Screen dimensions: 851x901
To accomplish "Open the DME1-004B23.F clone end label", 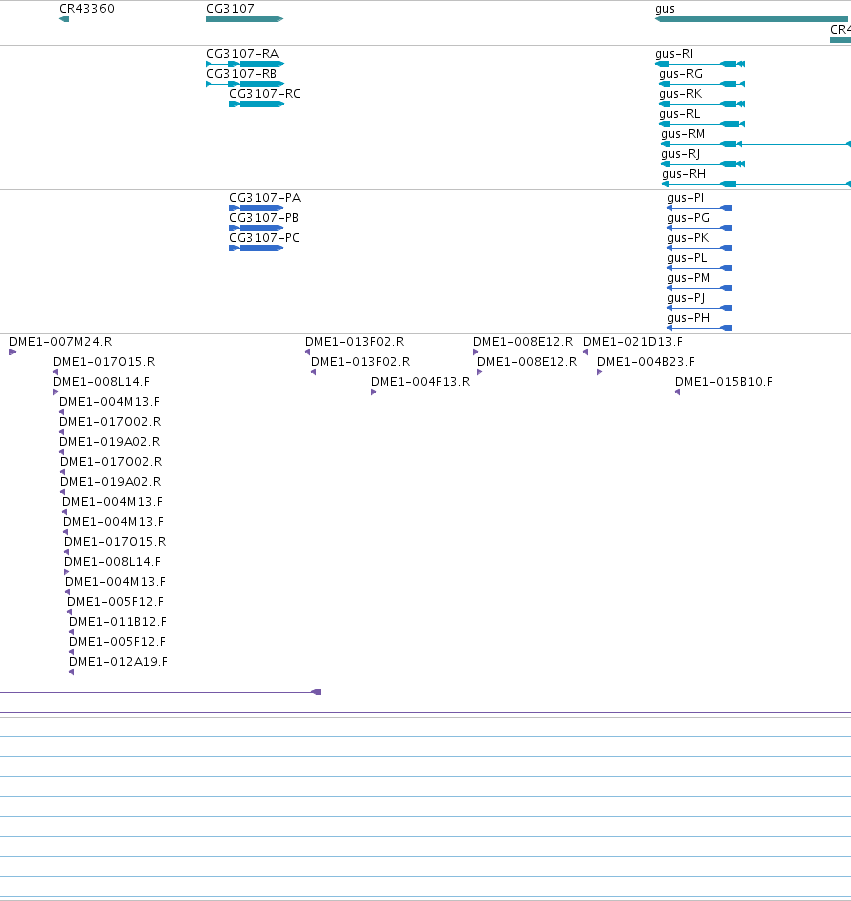I will (x=646, y=362).
